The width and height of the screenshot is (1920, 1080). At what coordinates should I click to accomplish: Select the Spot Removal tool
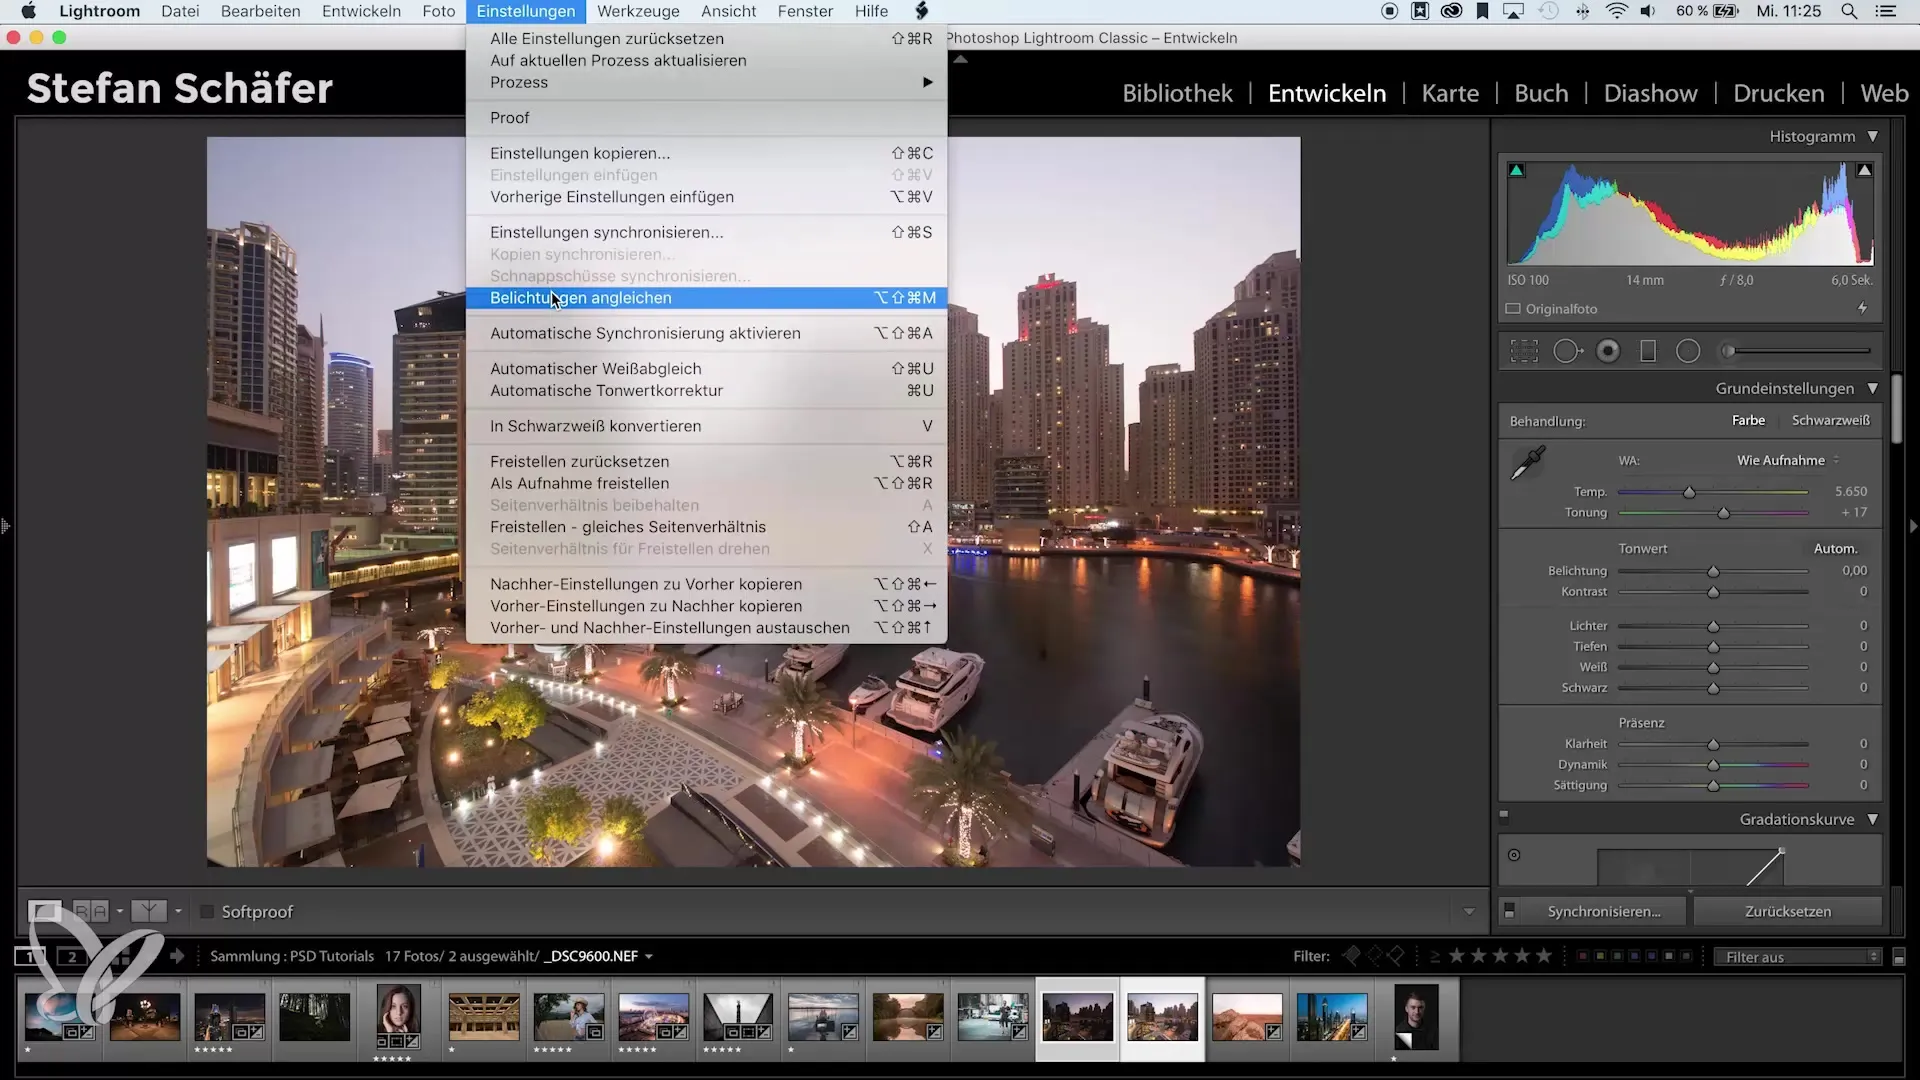pos(1567,351)
